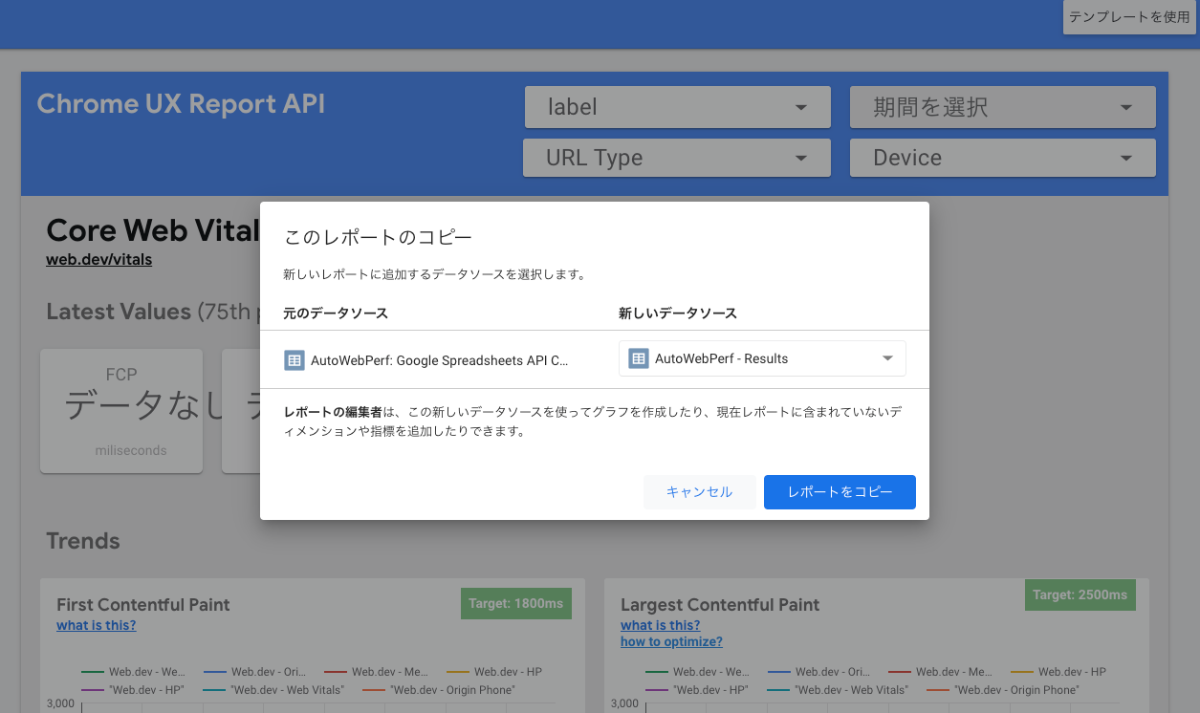Expand the Device dropdown
The width and height of the screenshot is (1200, 713).
click(1002, 158)
